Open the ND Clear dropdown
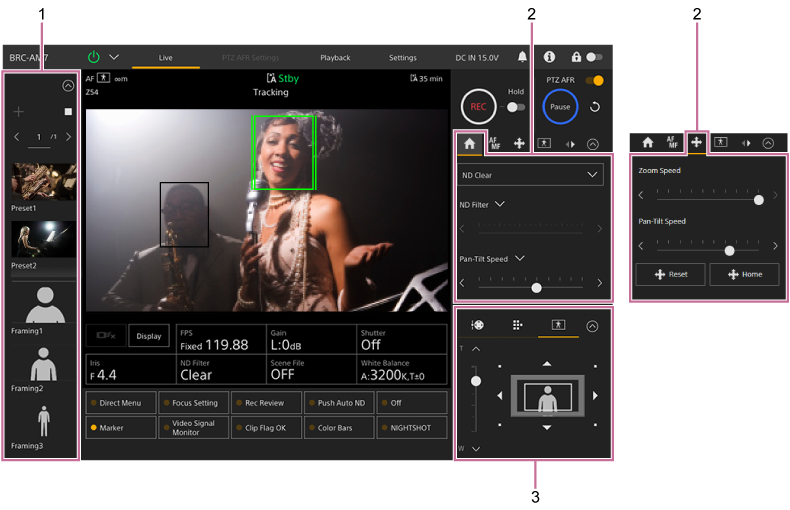 [x=531, y=175]
